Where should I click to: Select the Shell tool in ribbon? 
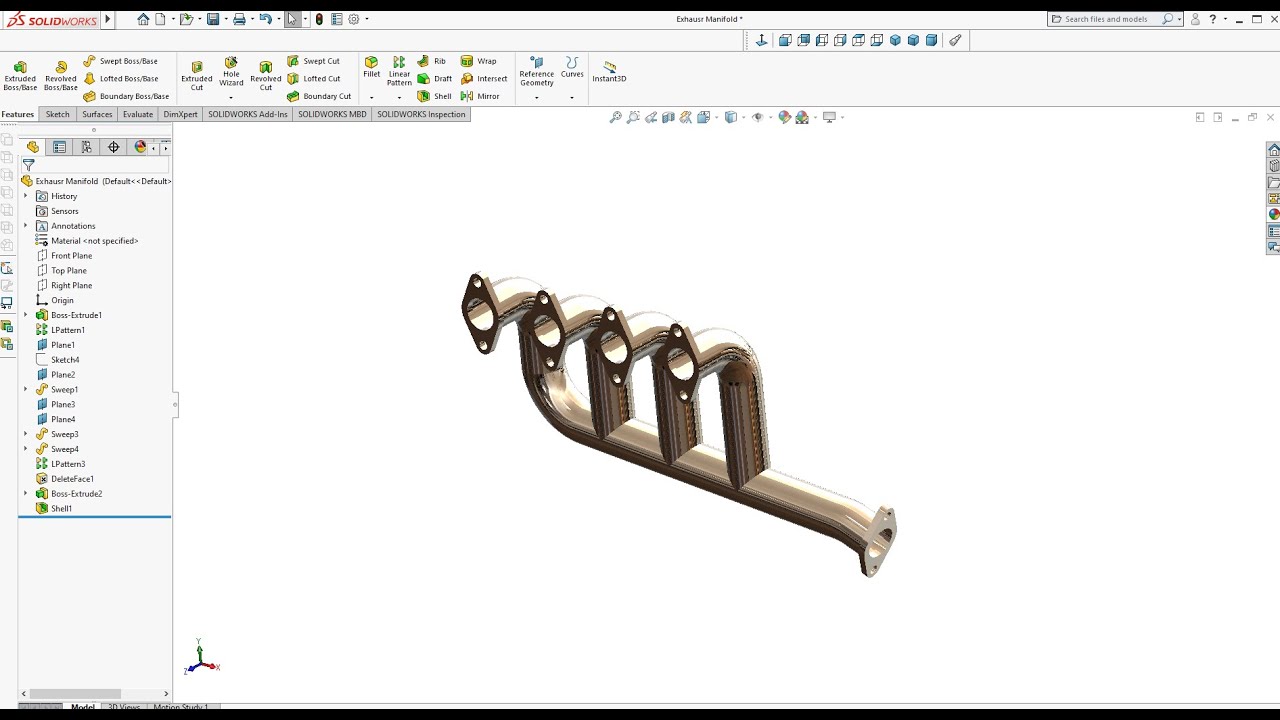point(435,96)
